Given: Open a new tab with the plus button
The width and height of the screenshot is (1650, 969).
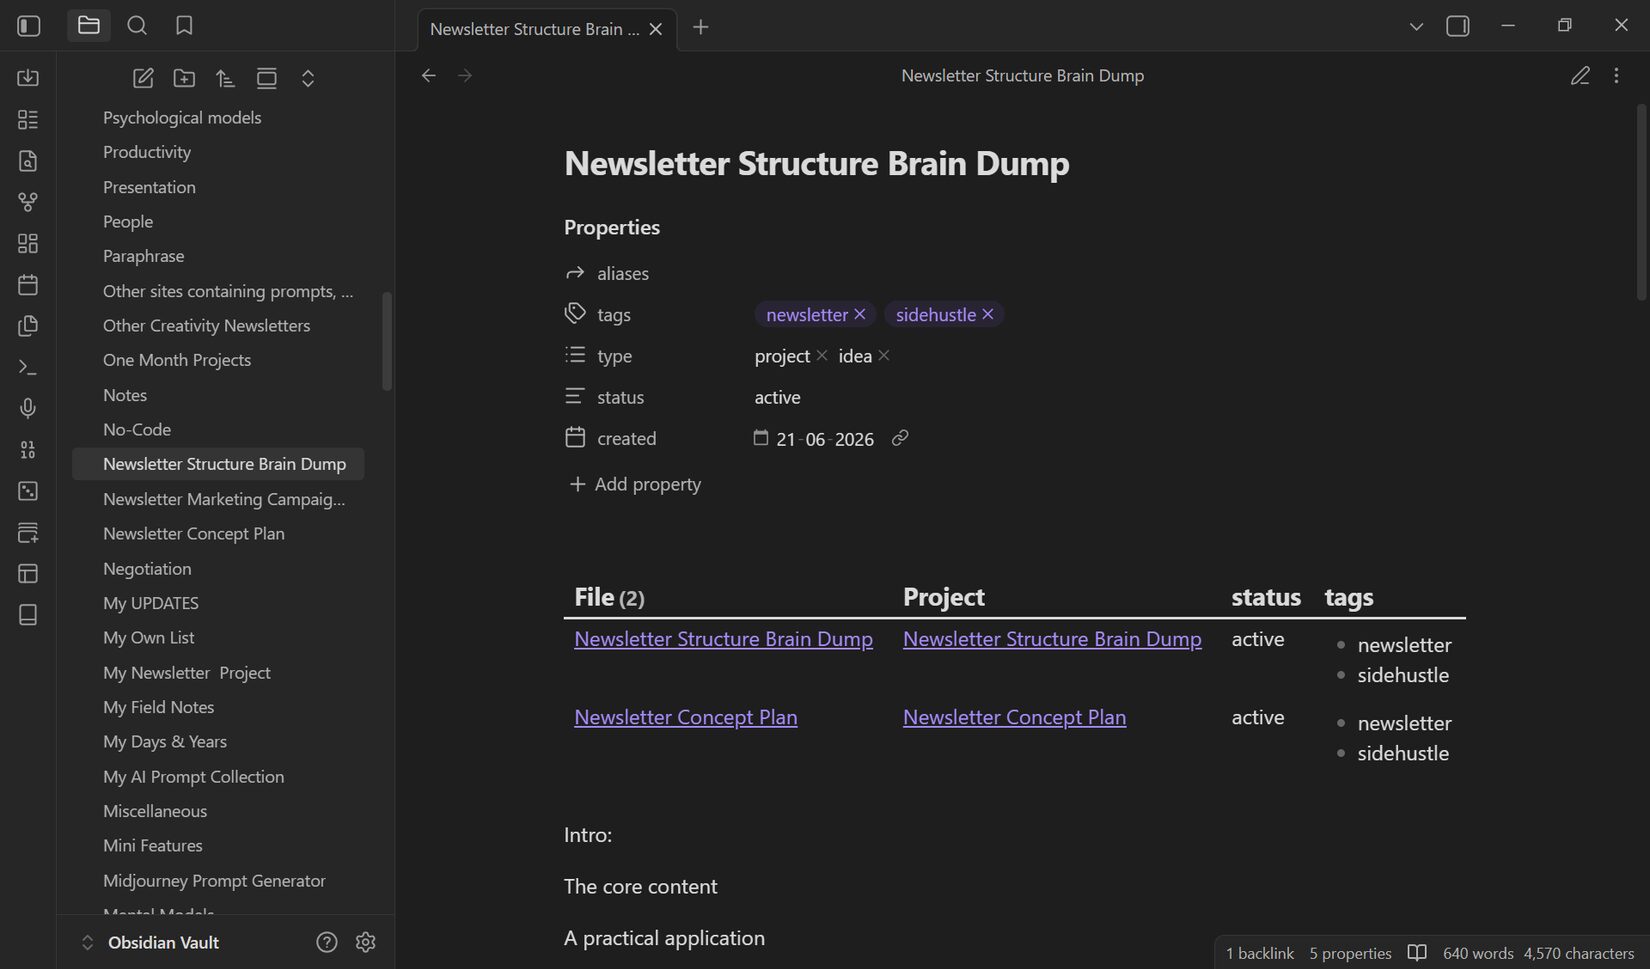Looking at the screenshot, I should (701, 27).
